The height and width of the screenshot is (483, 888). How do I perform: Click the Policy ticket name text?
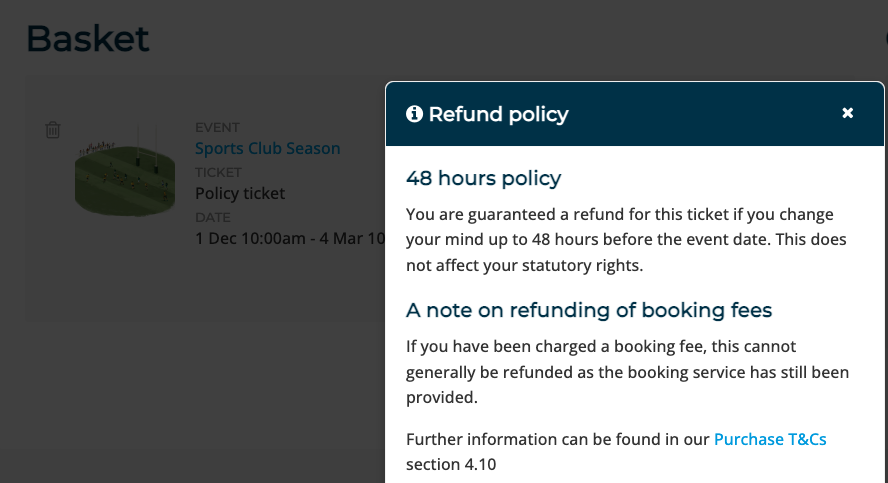point(240,193)
